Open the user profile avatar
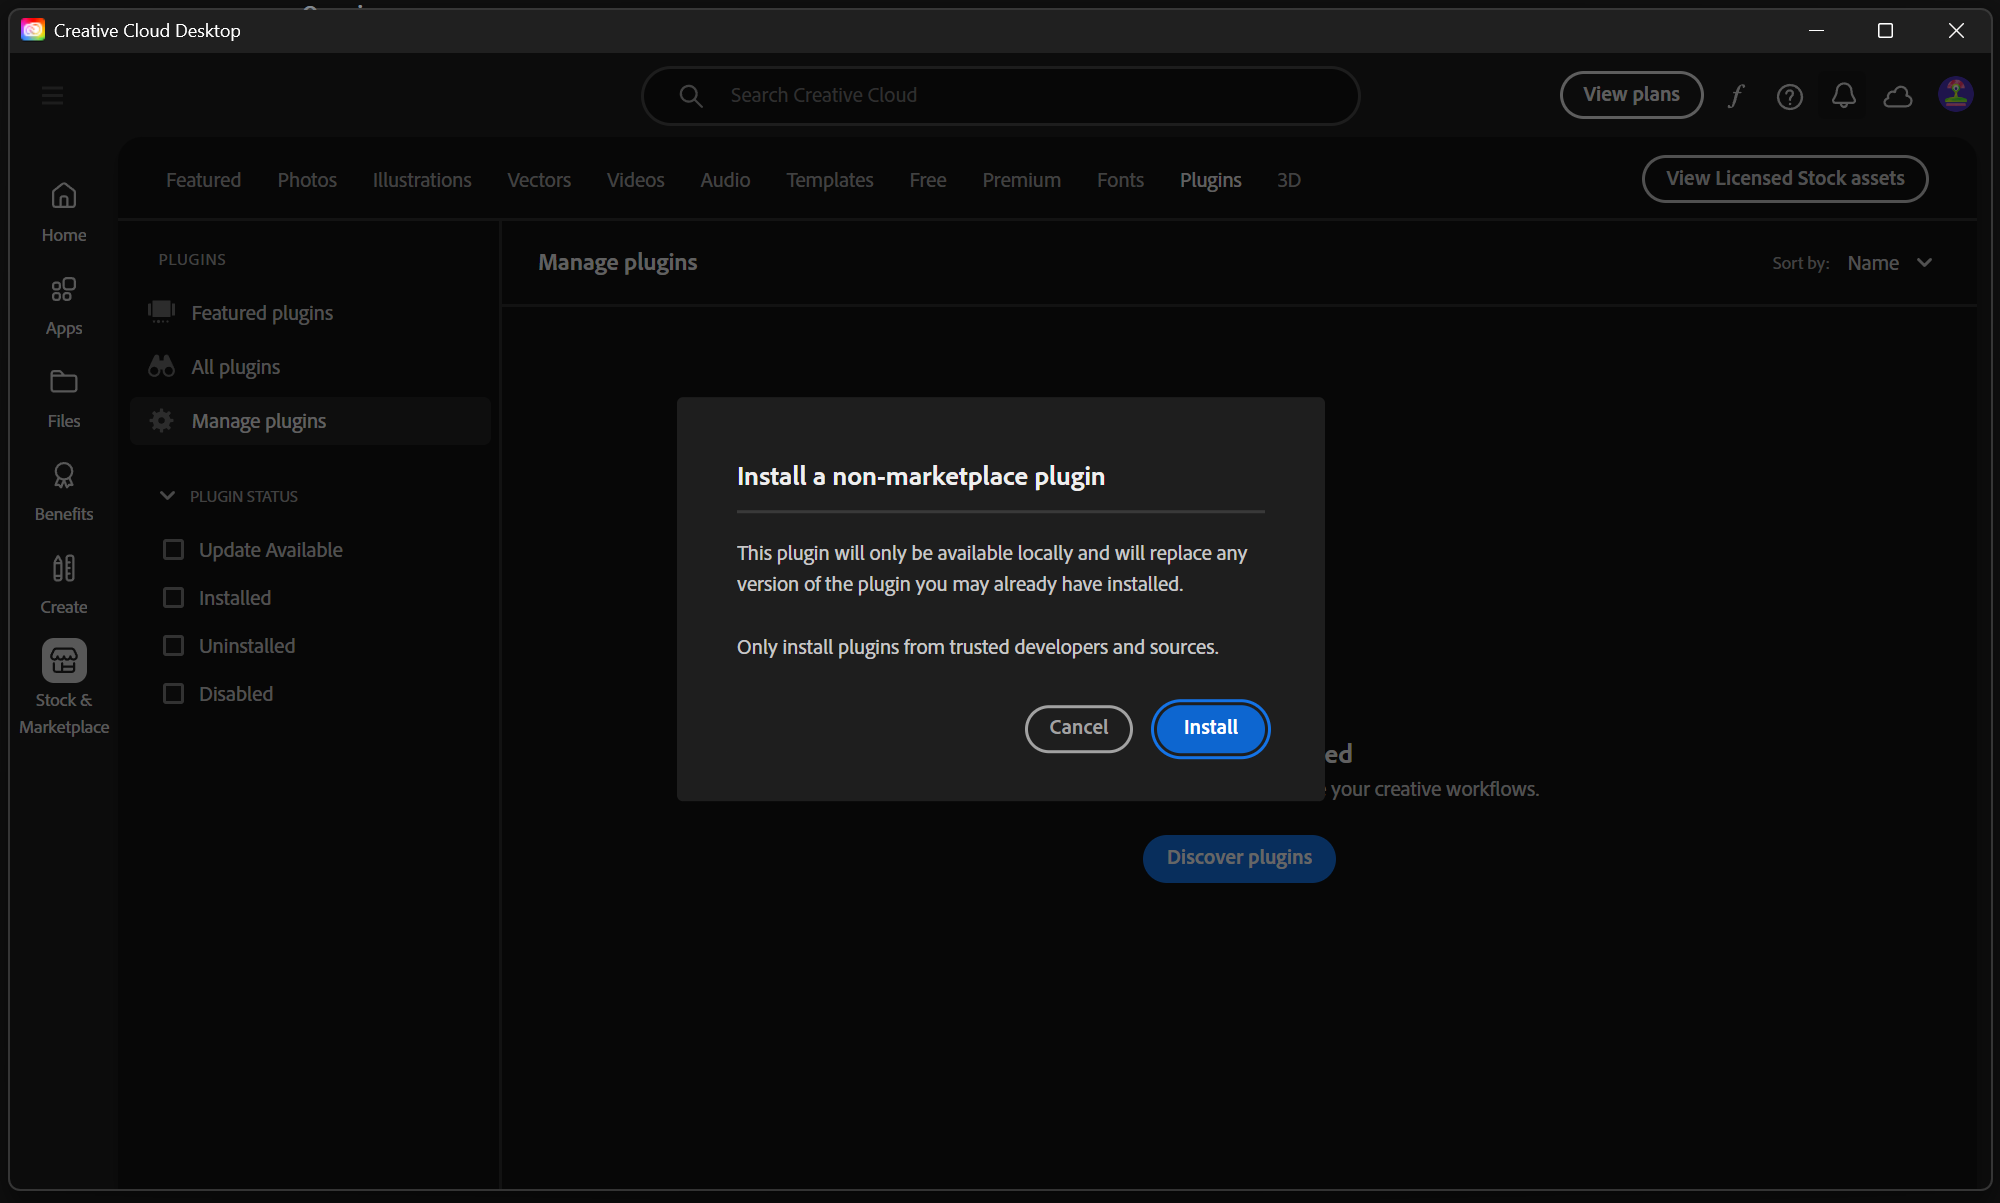Image resolution: width=2000 pixels, height=1203 pixels. (1956, 94)
